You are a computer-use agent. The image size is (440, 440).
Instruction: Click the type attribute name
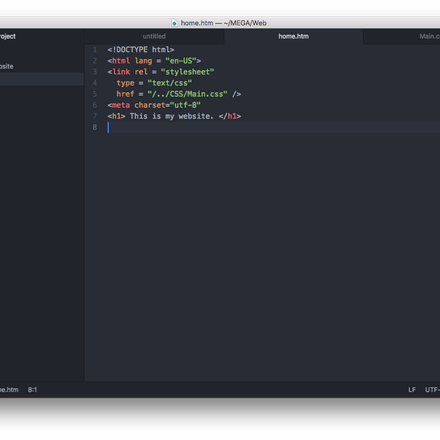tap(125, 83)
